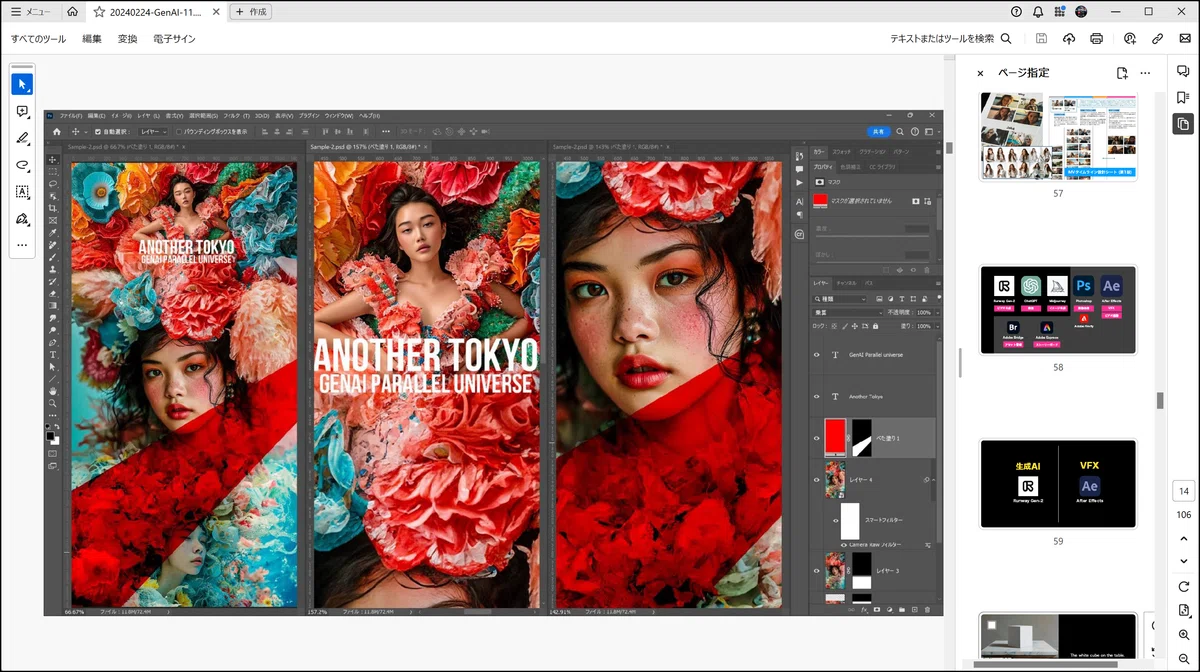
Task: Copy a share link via chain icon
Action: 1157,38
